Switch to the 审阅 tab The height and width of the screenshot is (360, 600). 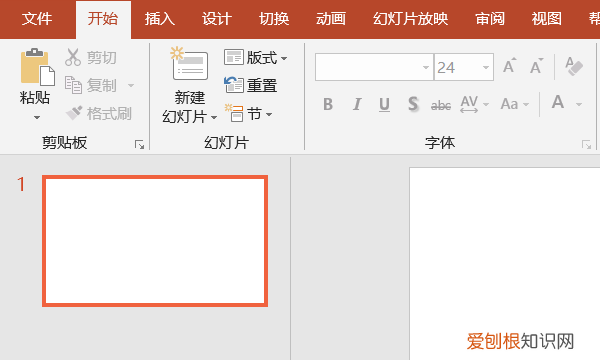(490, 19)
